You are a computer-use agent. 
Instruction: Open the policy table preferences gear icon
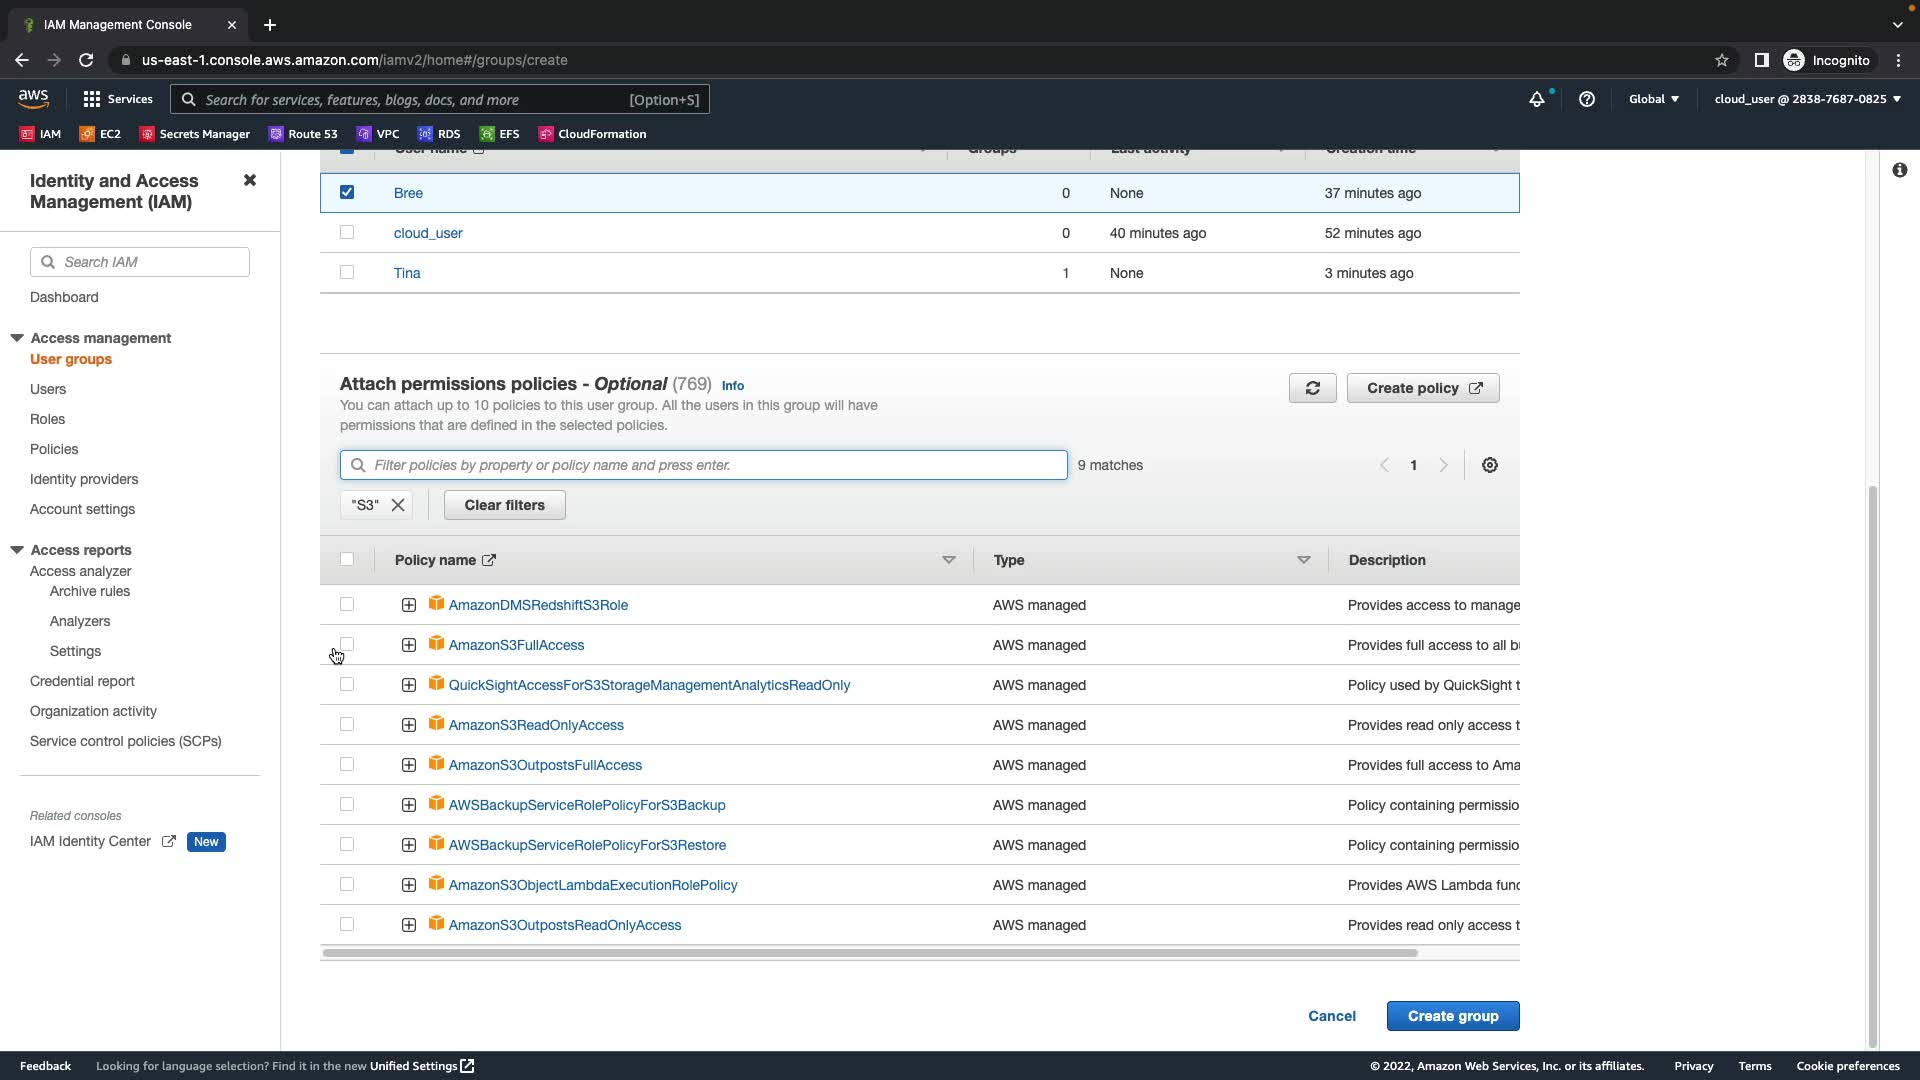(1489, 465)
